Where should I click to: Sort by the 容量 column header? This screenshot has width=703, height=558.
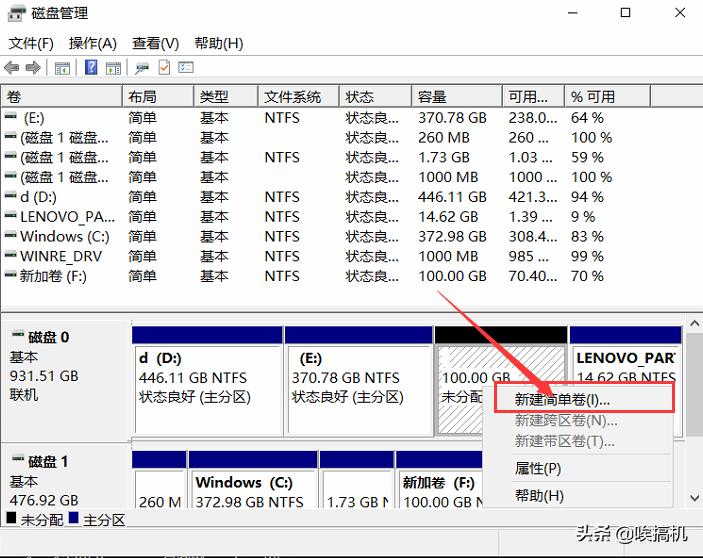coord(457,97)
